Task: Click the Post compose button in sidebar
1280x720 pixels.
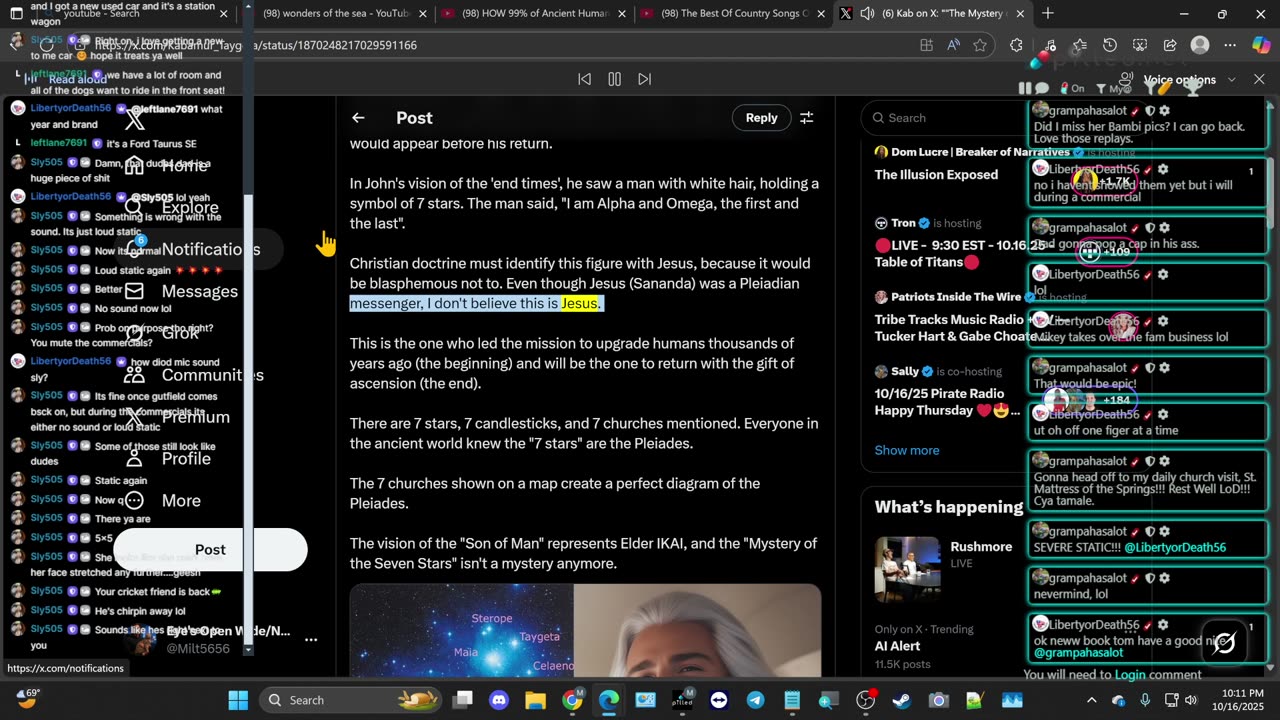Action: pyautogui.click(x=210, y=550)
